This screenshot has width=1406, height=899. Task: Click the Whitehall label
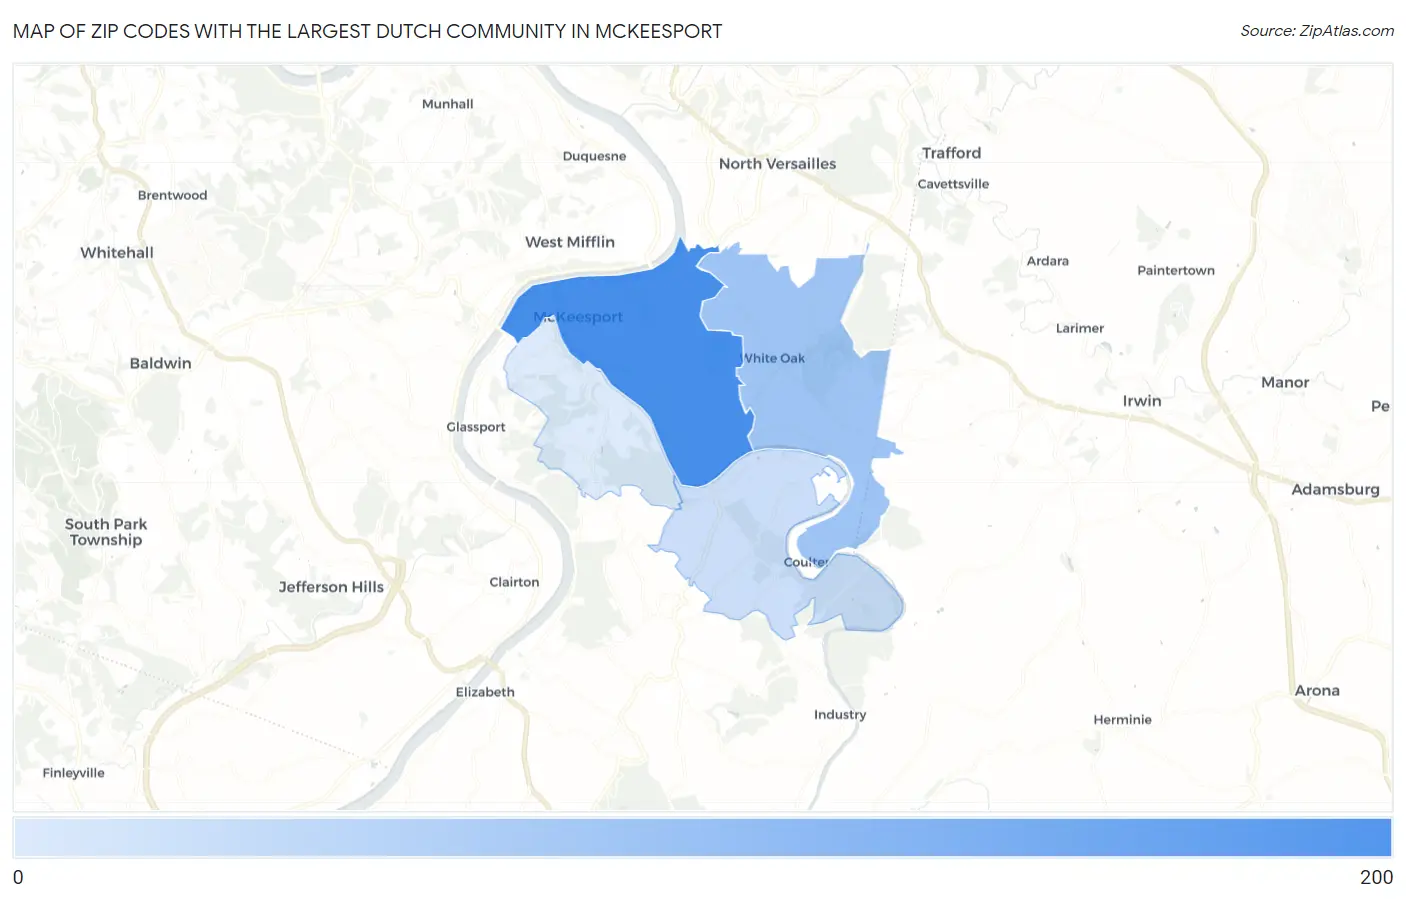point(117,253)
